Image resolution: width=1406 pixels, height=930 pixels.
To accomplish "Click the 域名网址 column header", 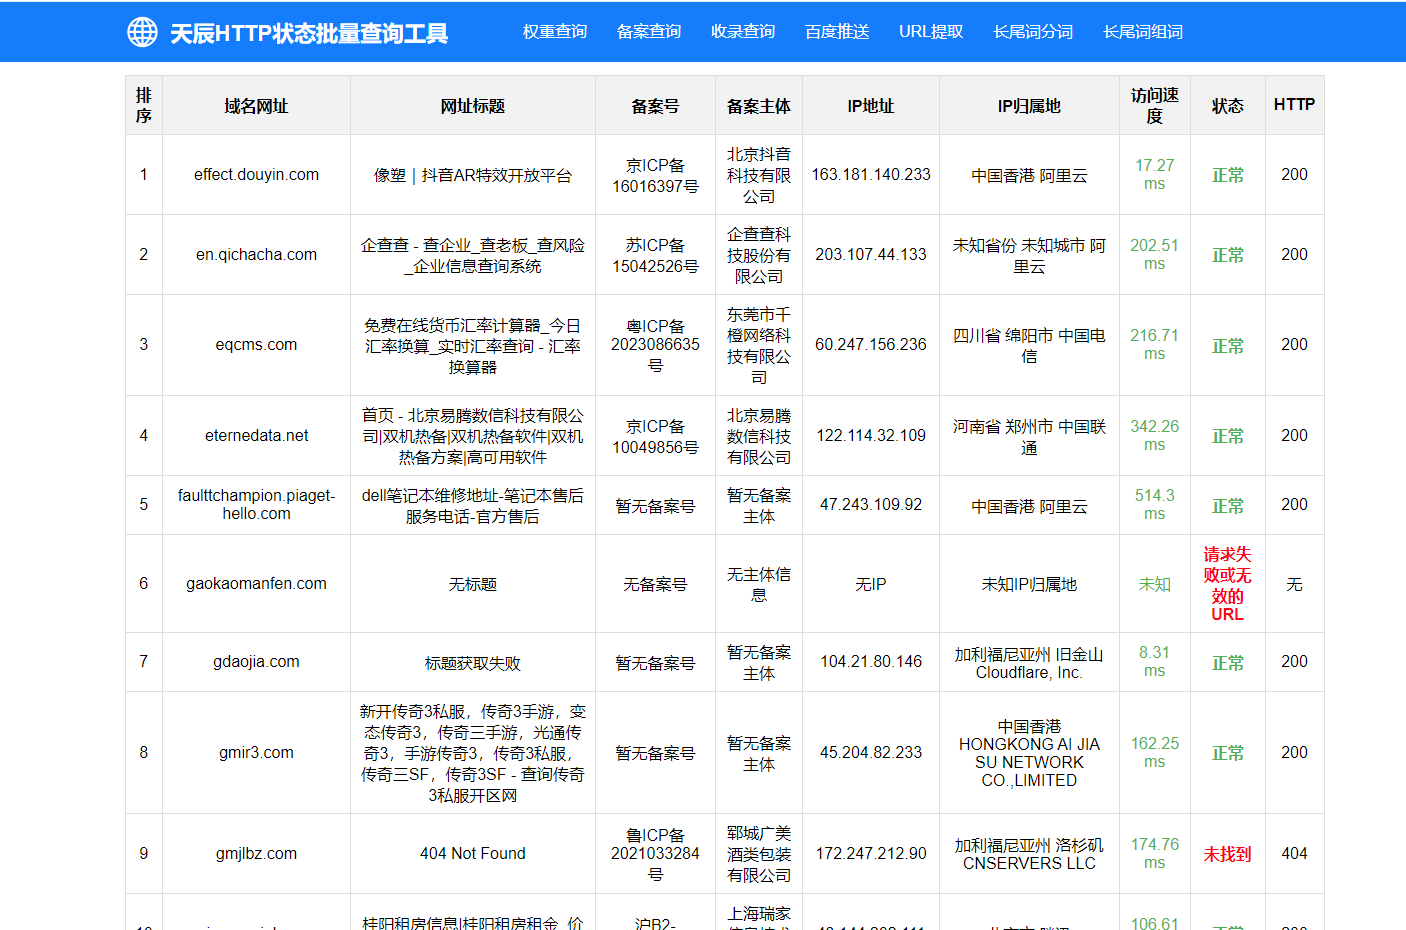I will pos(256,105).
